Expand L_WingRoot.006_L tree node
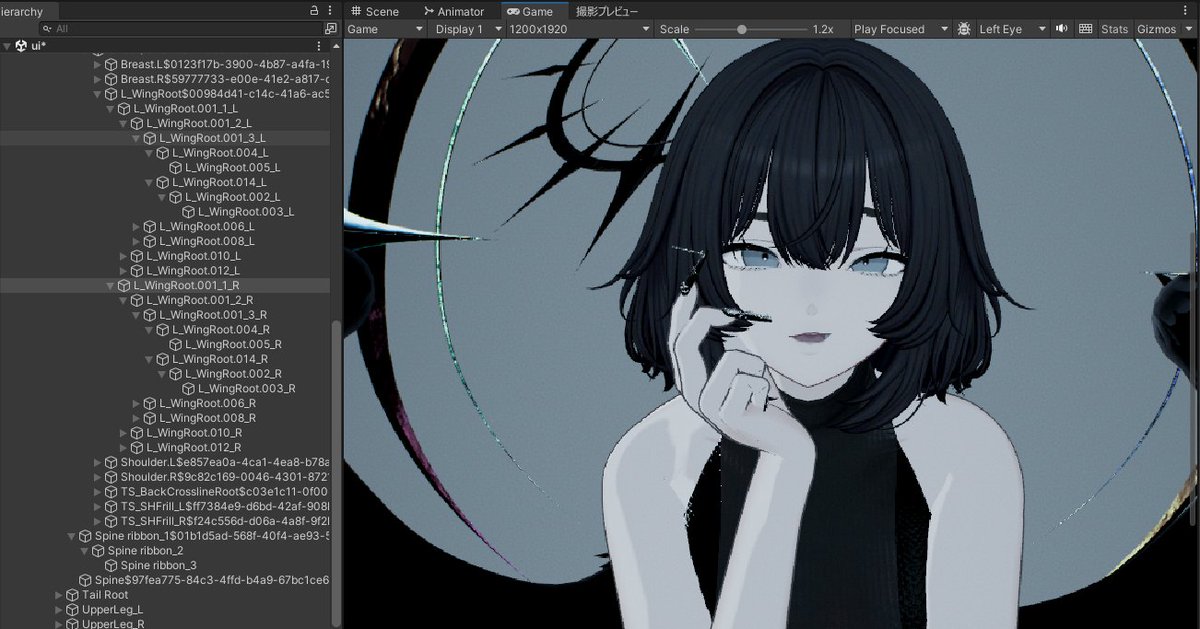 136,226
